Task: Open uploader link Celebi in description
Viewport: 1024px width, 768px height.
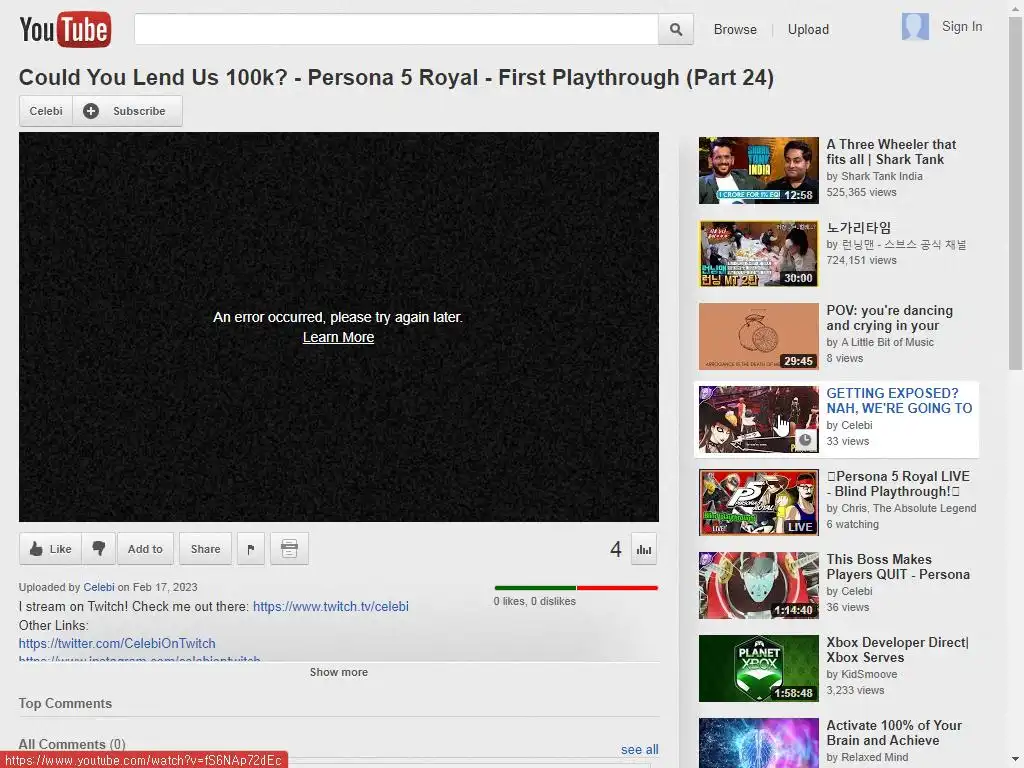Action: pyautogui.click(x=99, y=587)
